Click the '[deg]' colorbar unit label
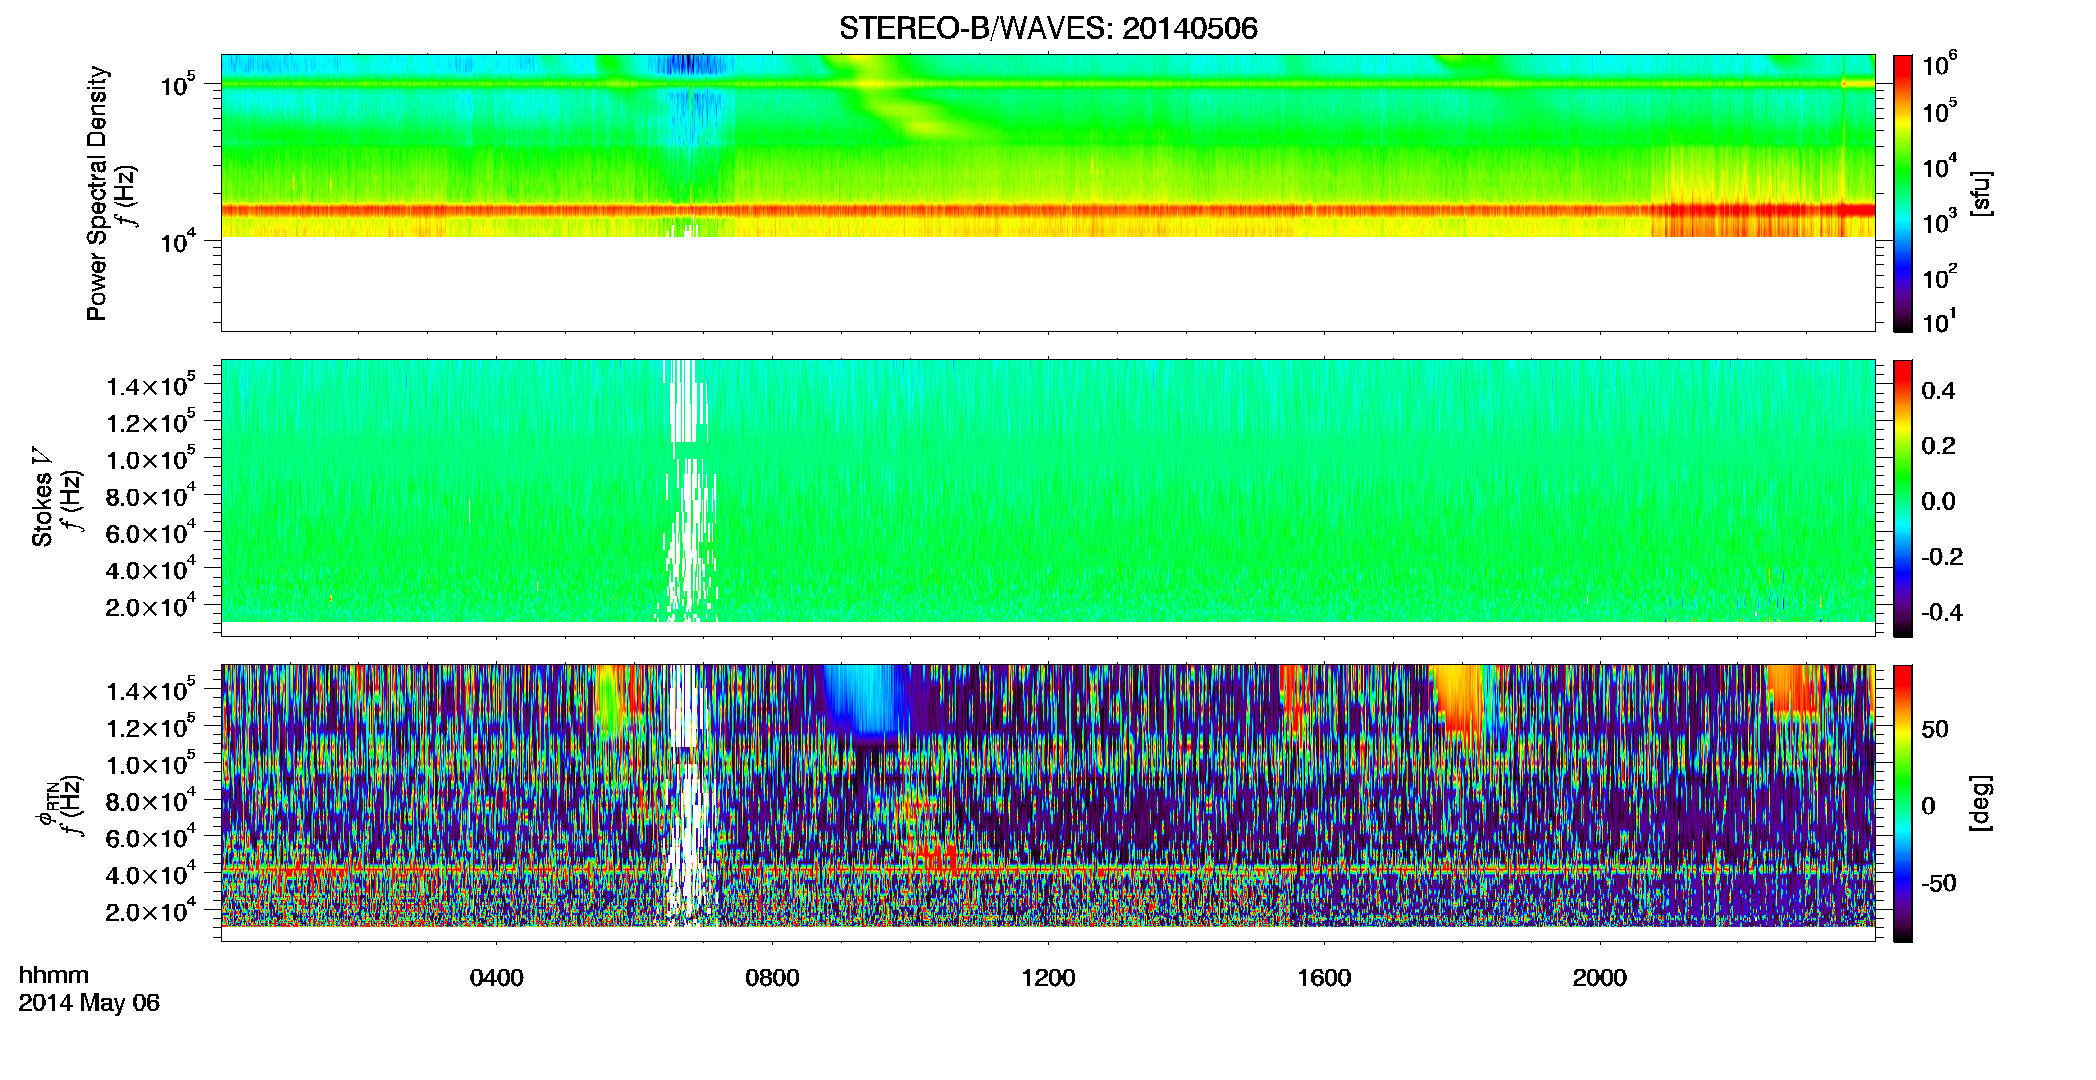 [1981, 802]
